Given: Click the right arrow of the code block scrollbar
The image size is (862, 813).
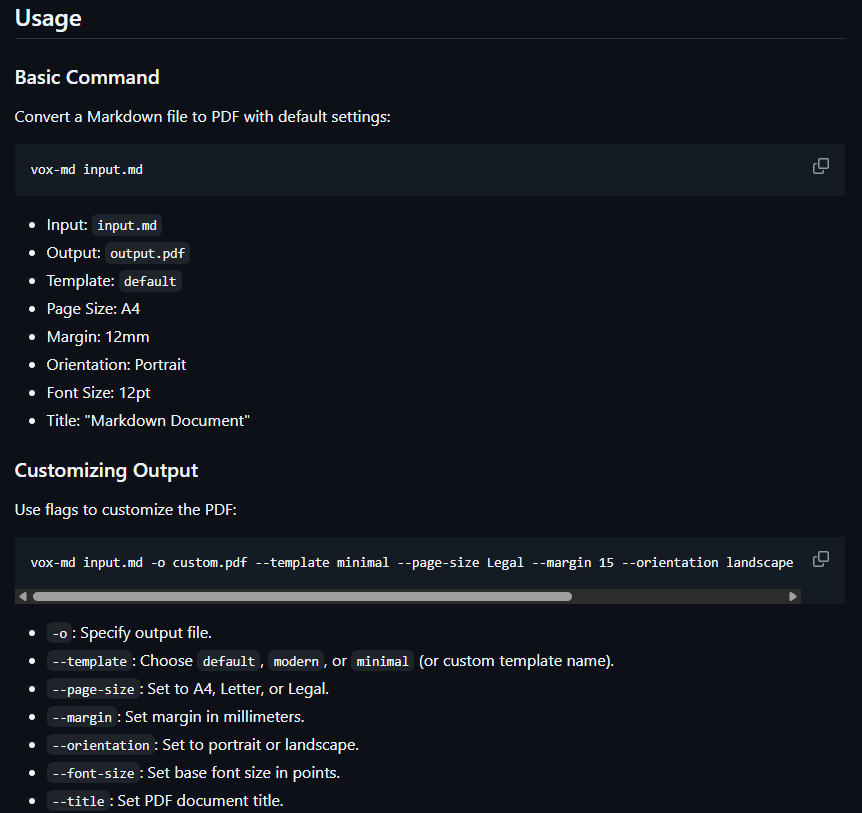Looking at the screenshot, I should [x=793, y=595].
